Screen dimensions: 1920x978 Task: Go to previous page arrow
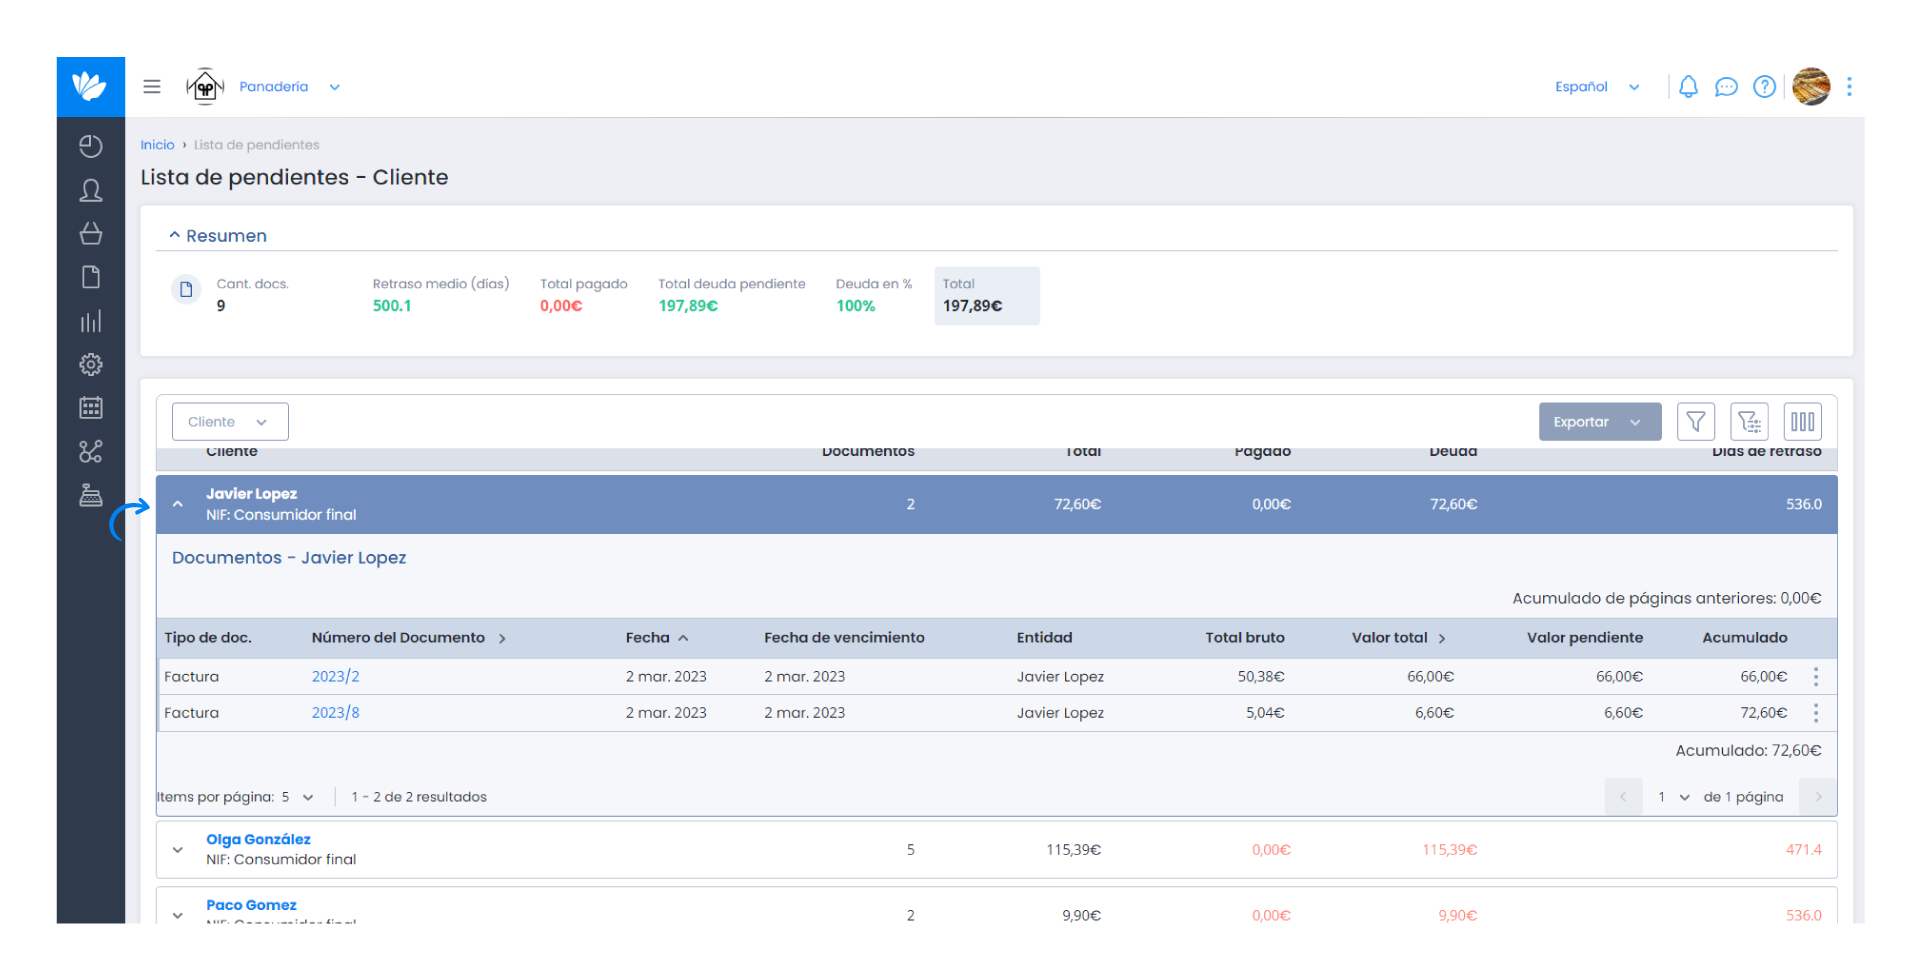(1623, 797)
